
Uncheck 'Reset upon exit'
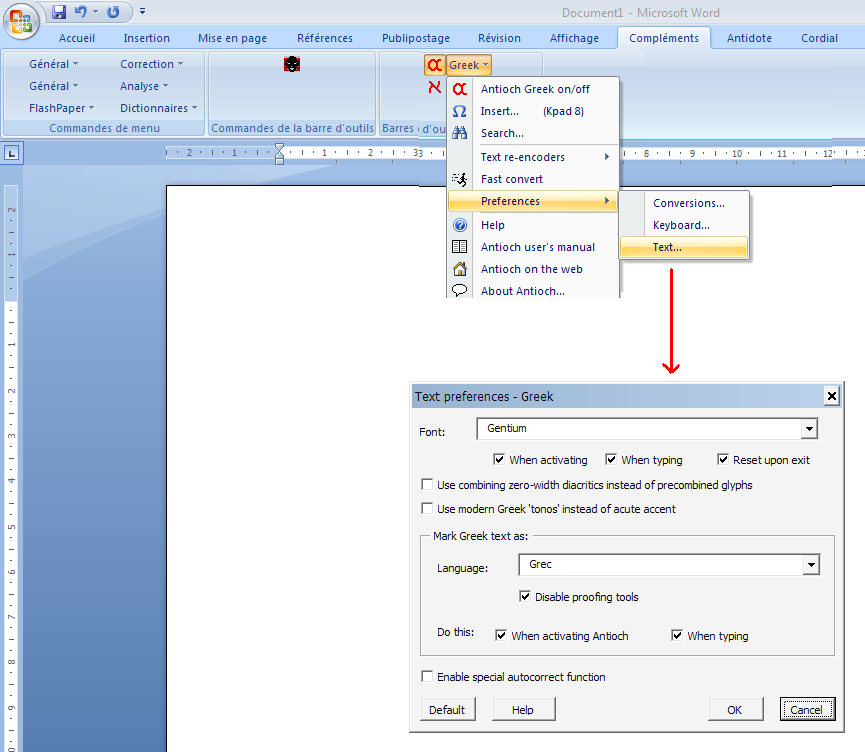(723, 459)
